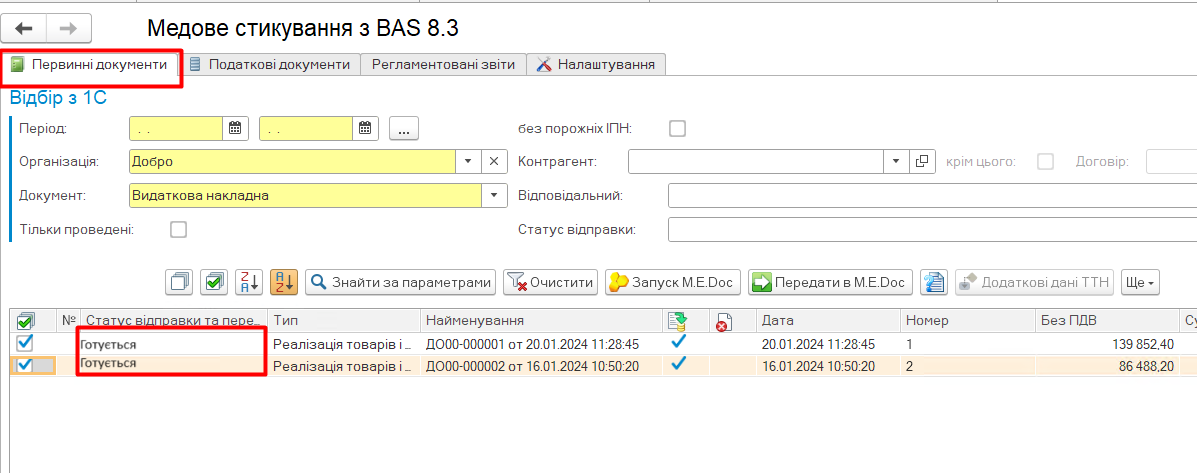Viewport: 1197px width, 473px height.
Task: Open calendar for period end date
Action: pyautogui.click(x=366, y=128)
